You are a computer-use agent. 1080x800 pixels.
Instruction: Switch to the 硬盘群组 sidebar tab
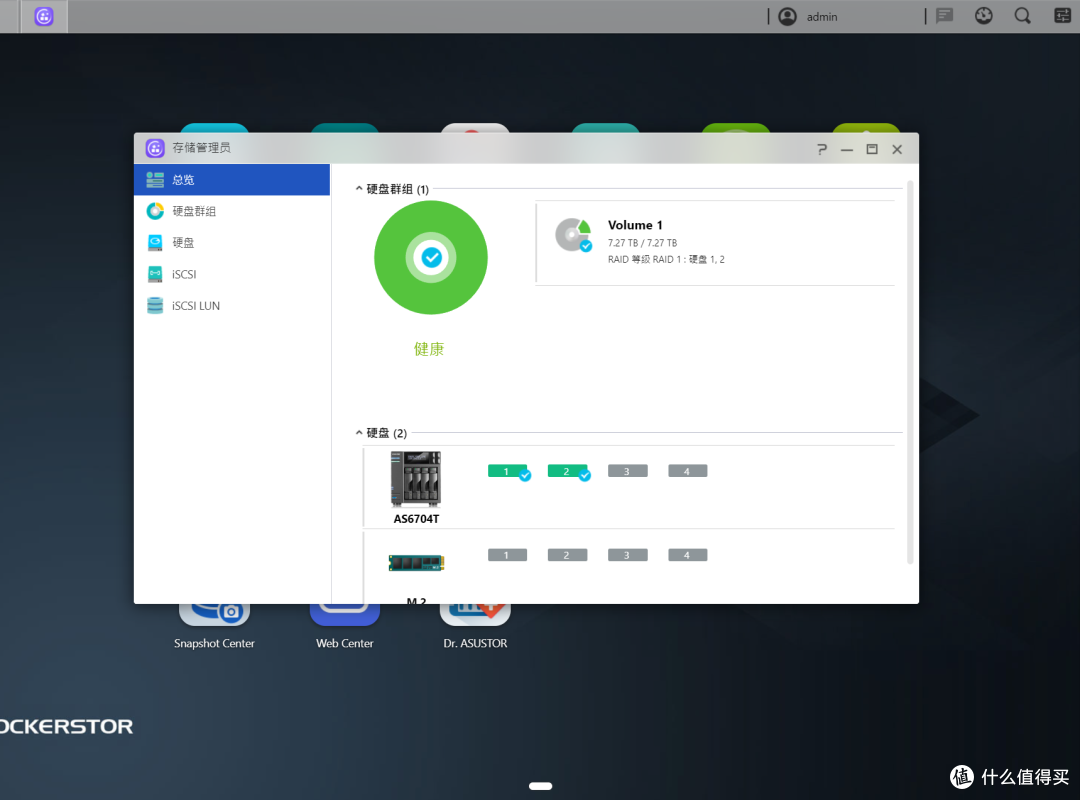click(x=194, y=211)
